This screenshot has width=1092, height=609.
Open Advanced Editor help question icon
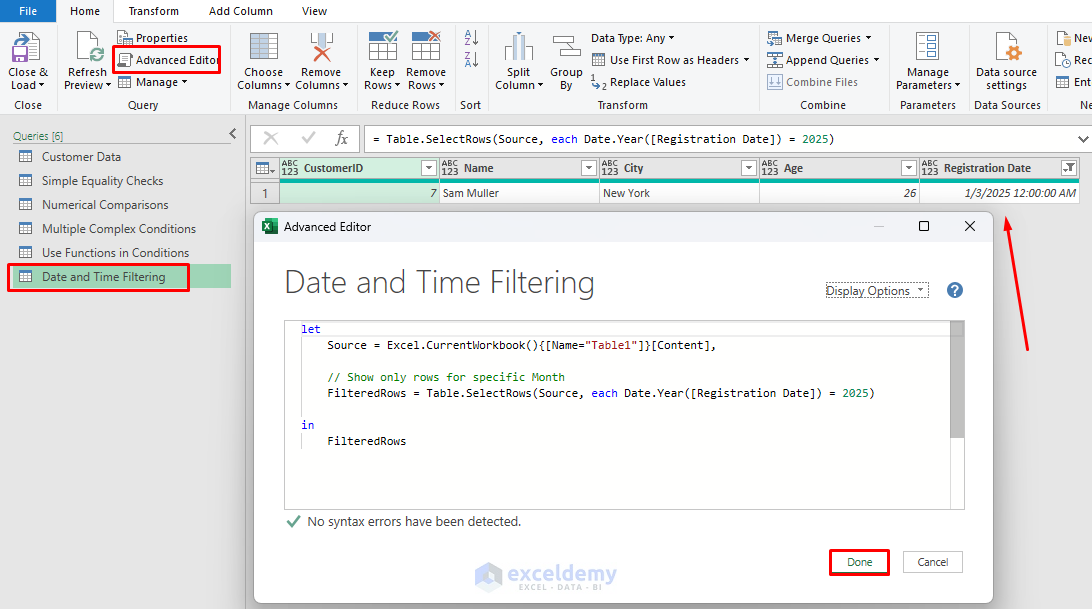(x=955, y=291)
